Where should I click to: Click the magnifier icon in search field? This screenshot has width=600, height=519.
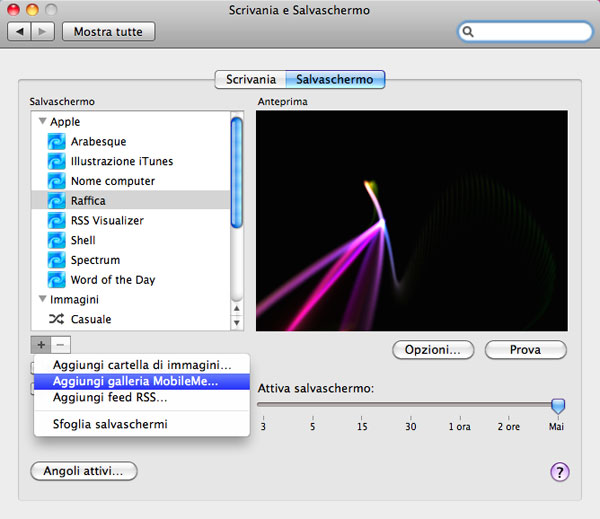468,32
